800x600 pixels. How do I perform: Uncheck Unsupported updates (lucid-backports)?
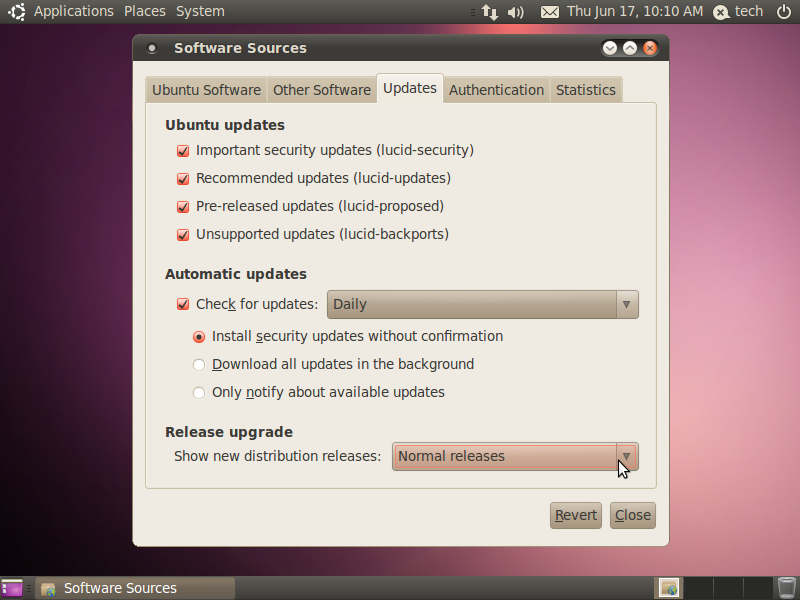point(183,235)
